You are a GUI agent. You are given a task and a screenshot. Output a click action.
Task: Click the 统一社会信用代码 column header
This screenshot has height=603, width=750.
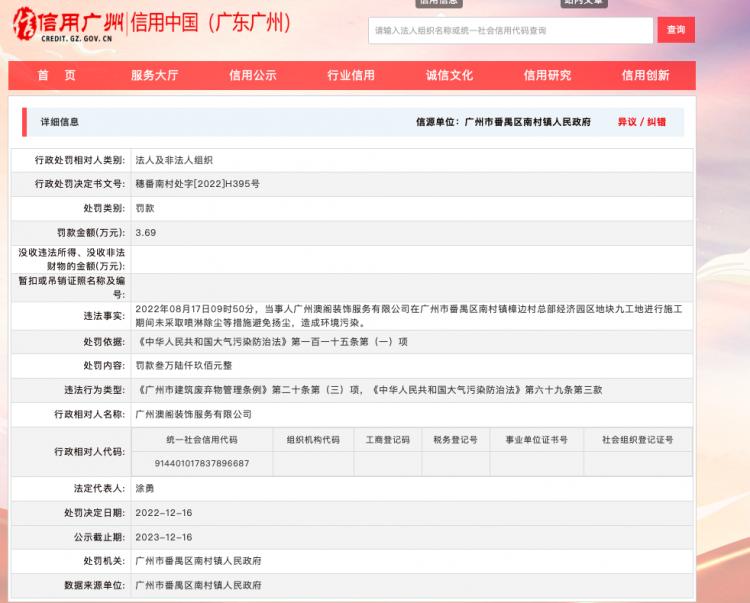(x=202, y=439)
